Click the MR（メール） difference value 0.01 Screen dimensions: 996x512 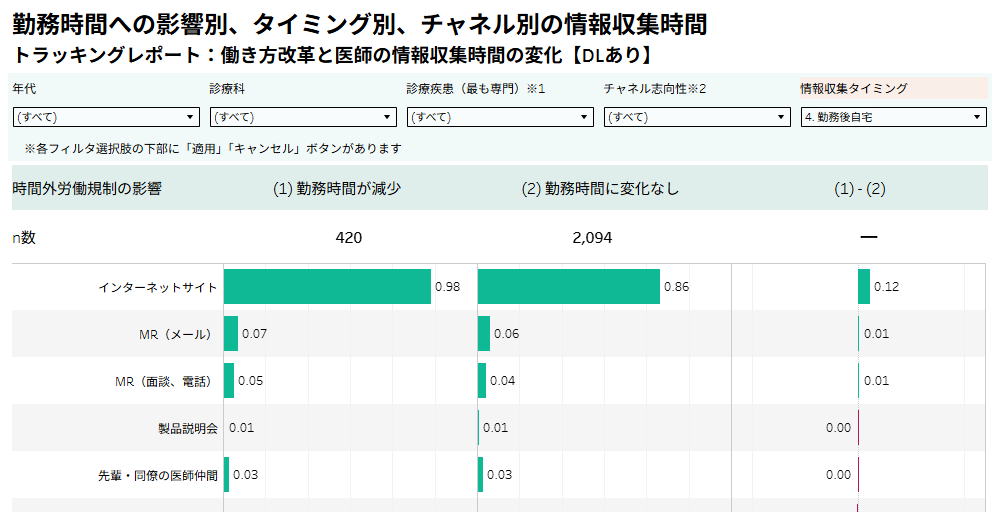pos(877,333)
